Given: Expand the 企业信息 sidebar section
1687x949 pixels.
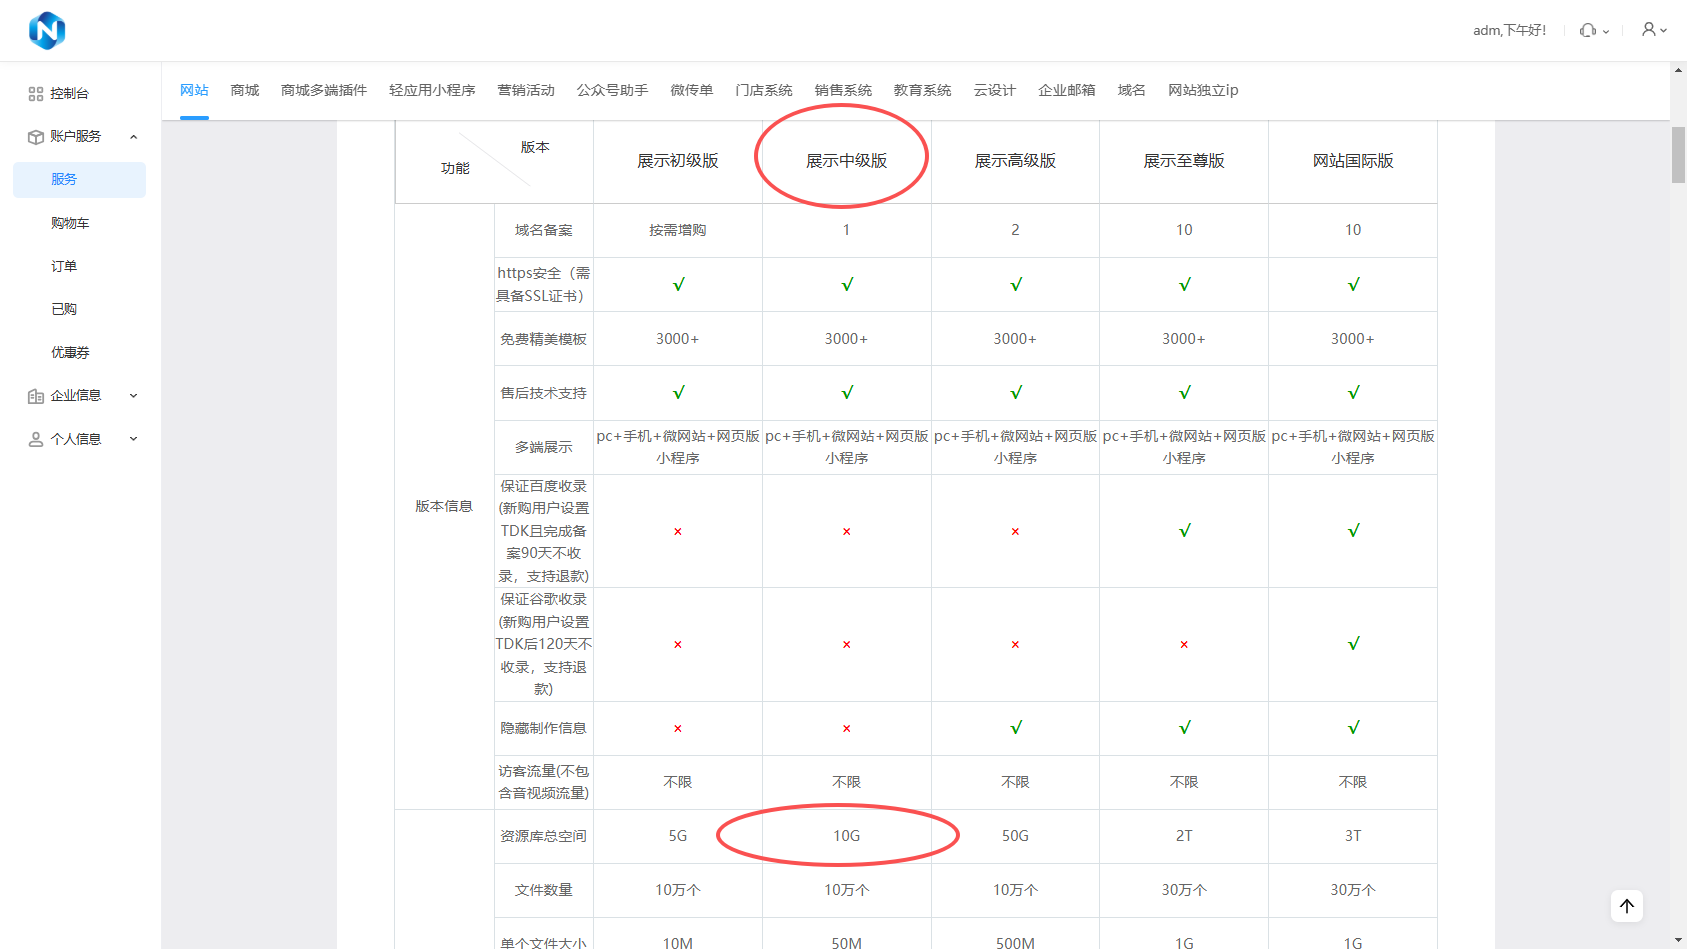Looking at the screenshot, I should click(x=134, y=396).
